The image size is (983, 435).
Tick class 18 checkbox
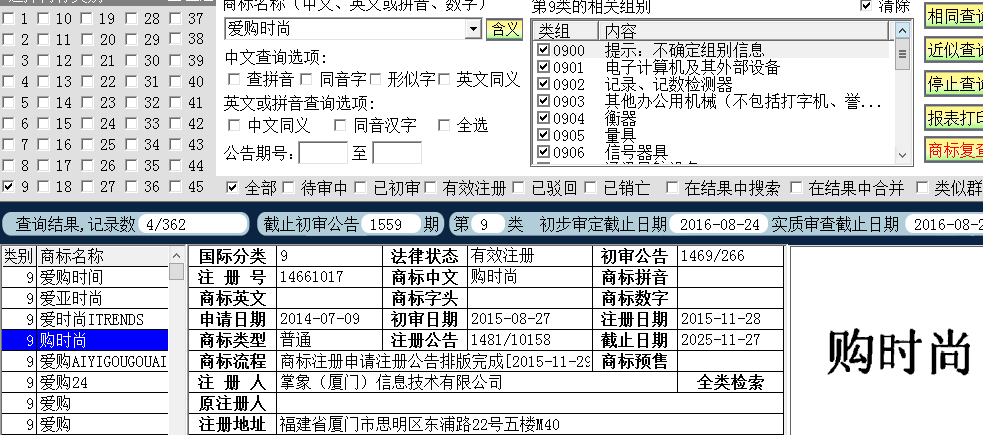(43, 186)
